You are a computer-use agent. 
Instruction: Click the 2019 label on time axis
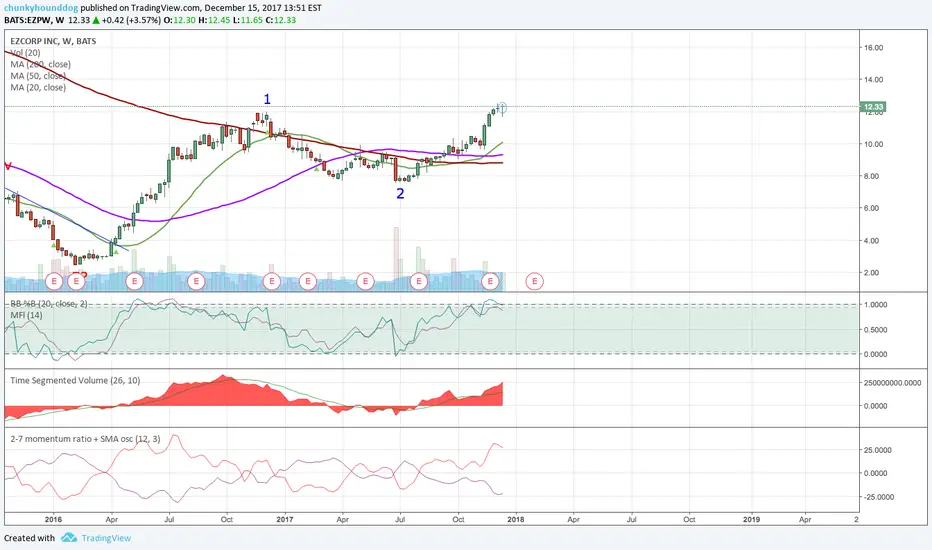[751, 519]
